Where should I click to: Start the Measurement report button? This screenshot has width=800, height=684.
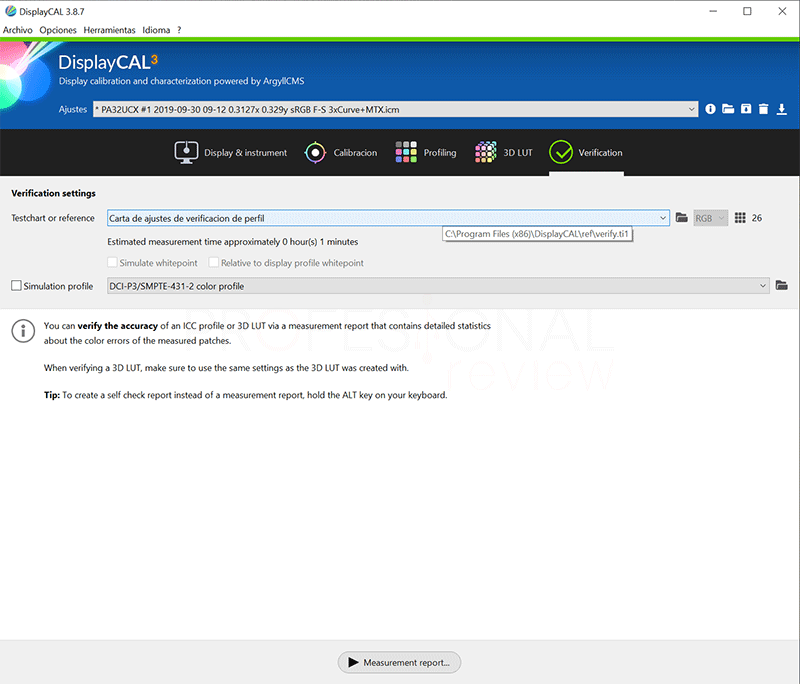point(399,662)
